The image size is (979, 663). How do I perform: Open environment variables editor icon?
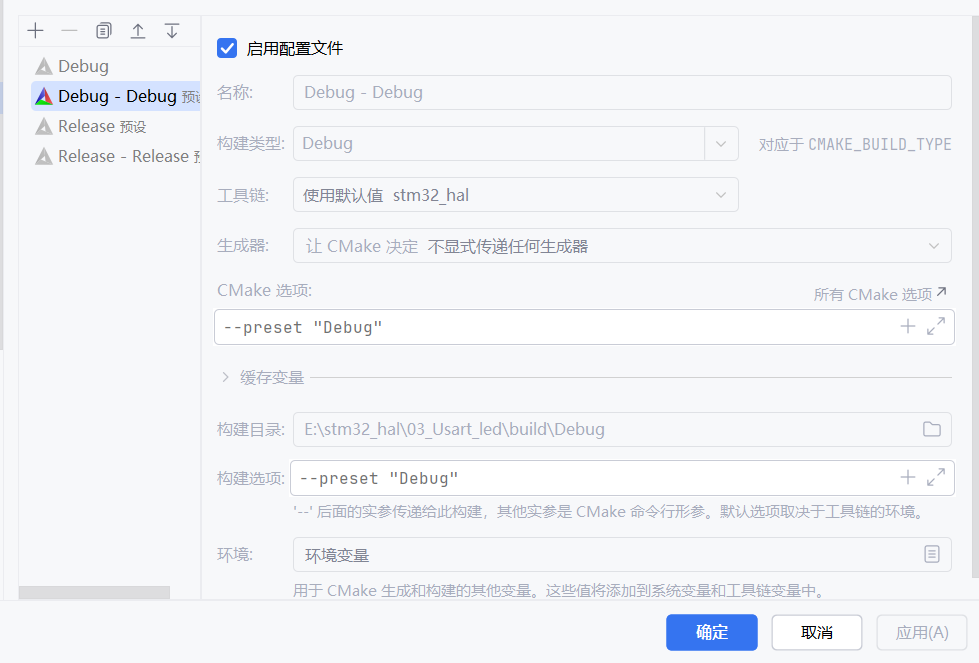point(932,554)
